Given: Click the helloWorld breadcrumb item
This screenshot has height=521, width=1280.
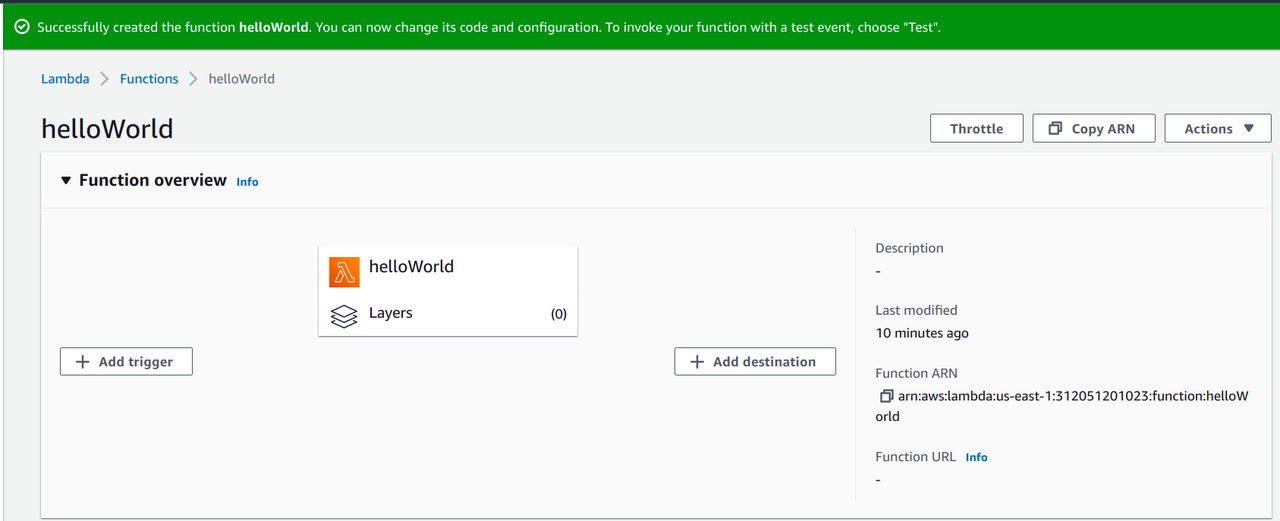Looking at the screenshot, I should [x=241, y=79].
